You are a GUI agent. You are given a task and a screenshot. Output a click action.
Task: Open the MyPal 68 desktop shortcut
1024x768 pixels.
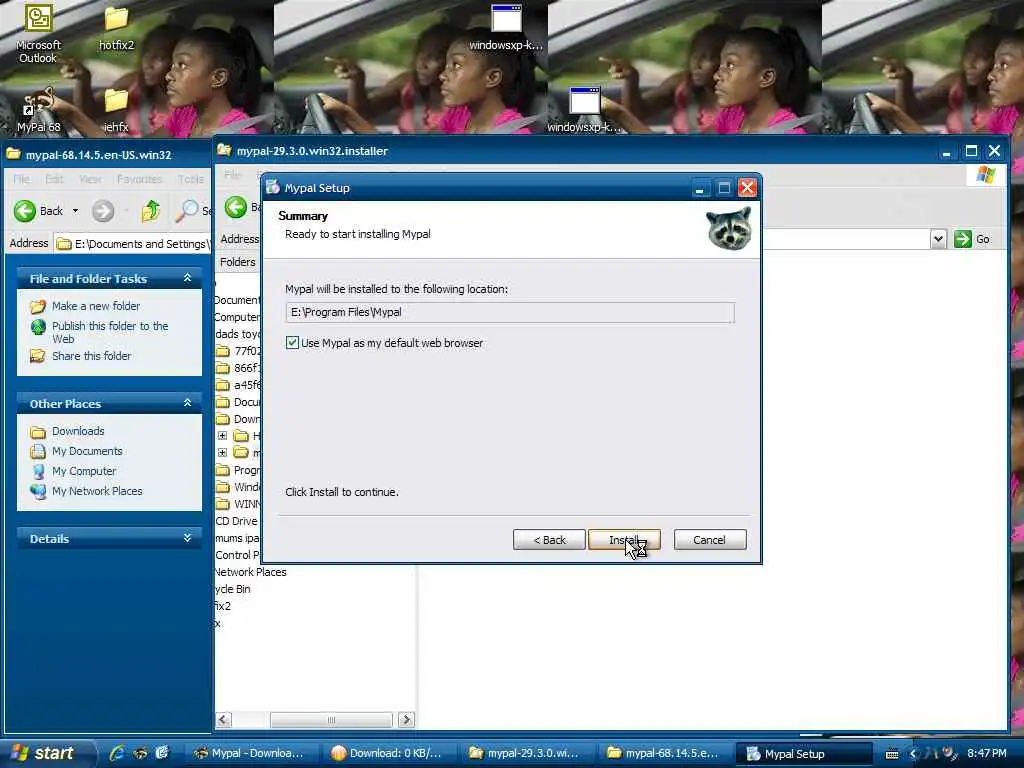[x=38, y=110]
